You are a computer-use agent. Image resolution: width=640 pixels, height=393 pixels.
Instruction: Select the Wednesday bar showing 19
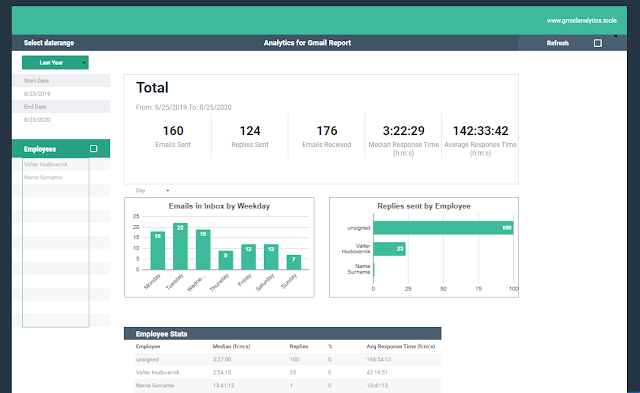point(203,249)
